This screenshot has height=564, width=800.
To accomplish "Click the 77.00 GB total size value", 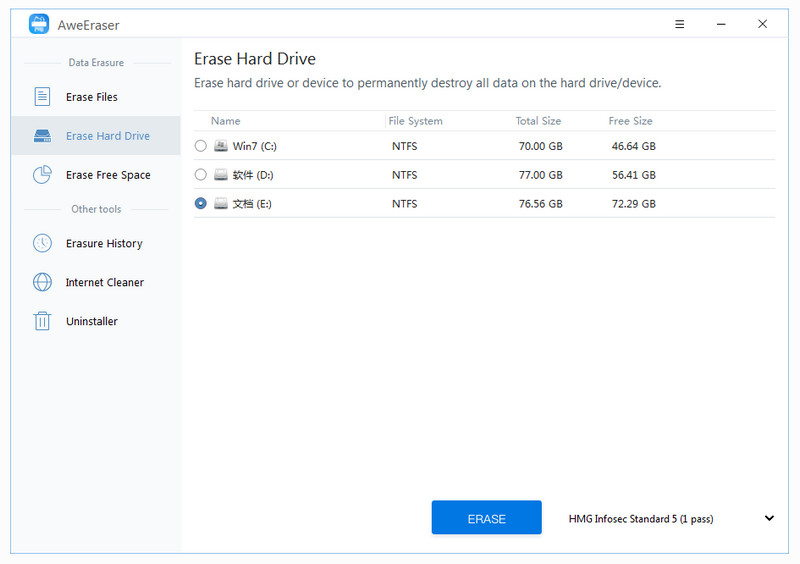I will (540, 175).
